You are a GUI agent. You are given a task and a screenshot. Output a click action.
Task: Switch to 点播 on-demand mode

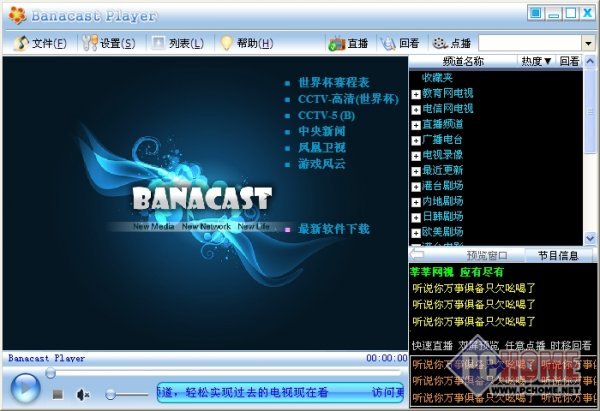(452, 43)
